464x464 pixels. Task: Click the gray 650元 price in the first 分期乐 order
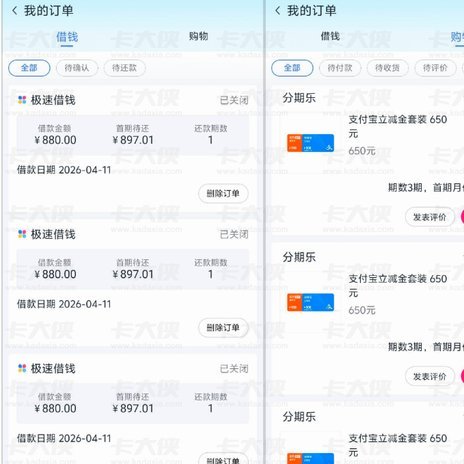click(x=362, y=151)
